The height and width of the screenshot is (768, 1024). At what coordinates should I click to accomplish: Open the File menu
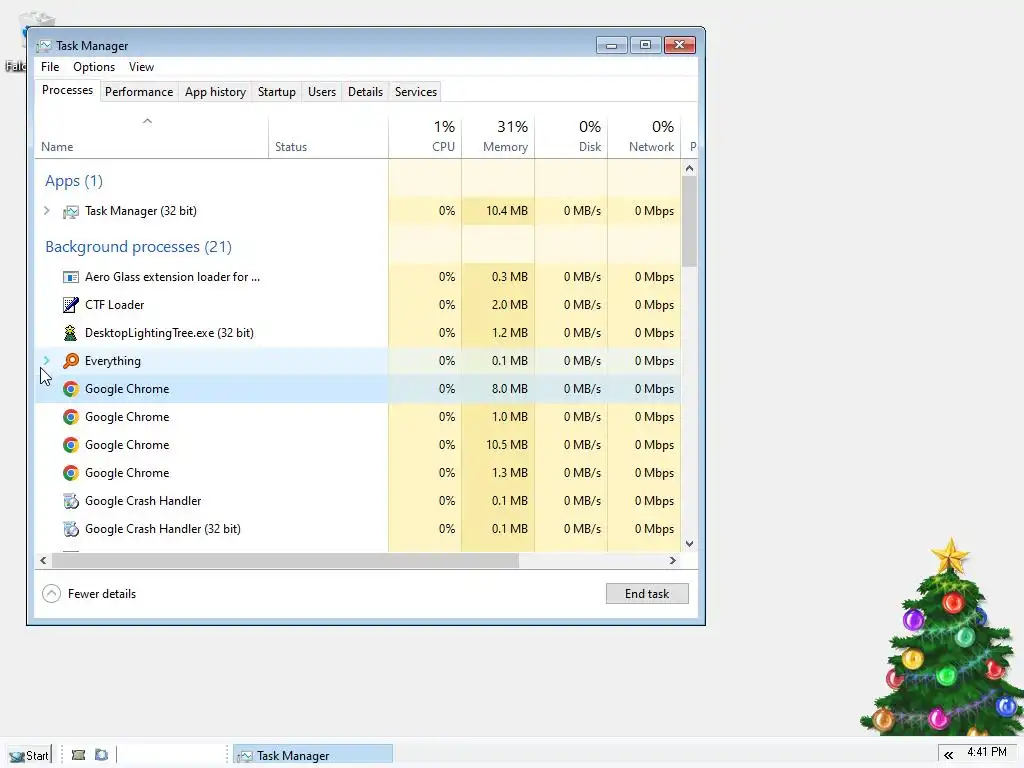click(50, 67)
